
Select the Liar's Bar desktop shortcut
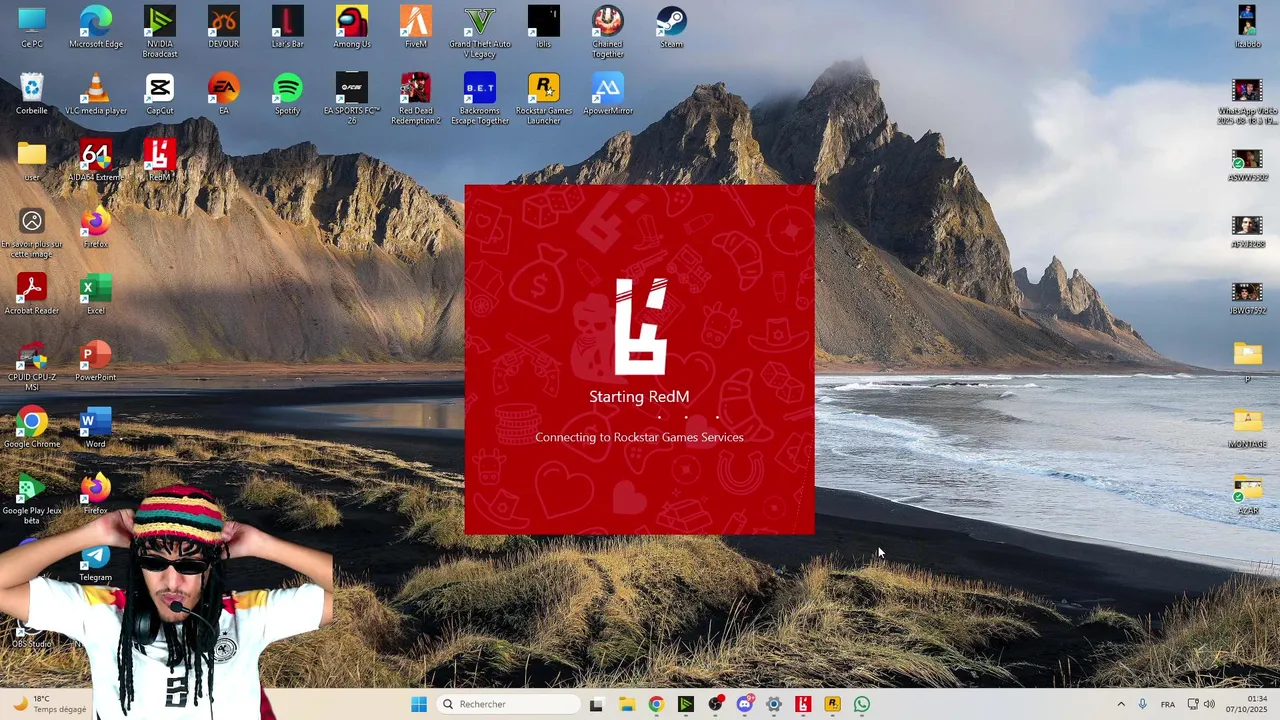[288, 27]
